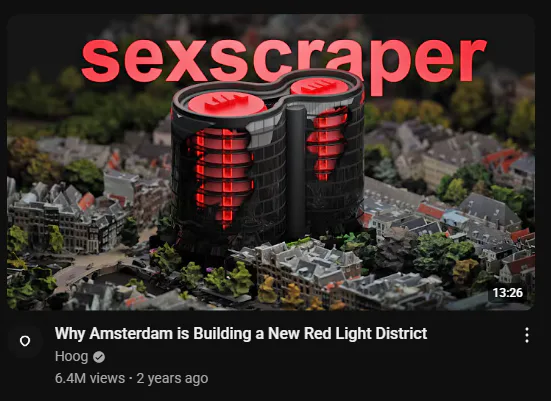This screenshot has height=401, width=551.
Task: Click the 13:26 duration badge
Action: 507,292
